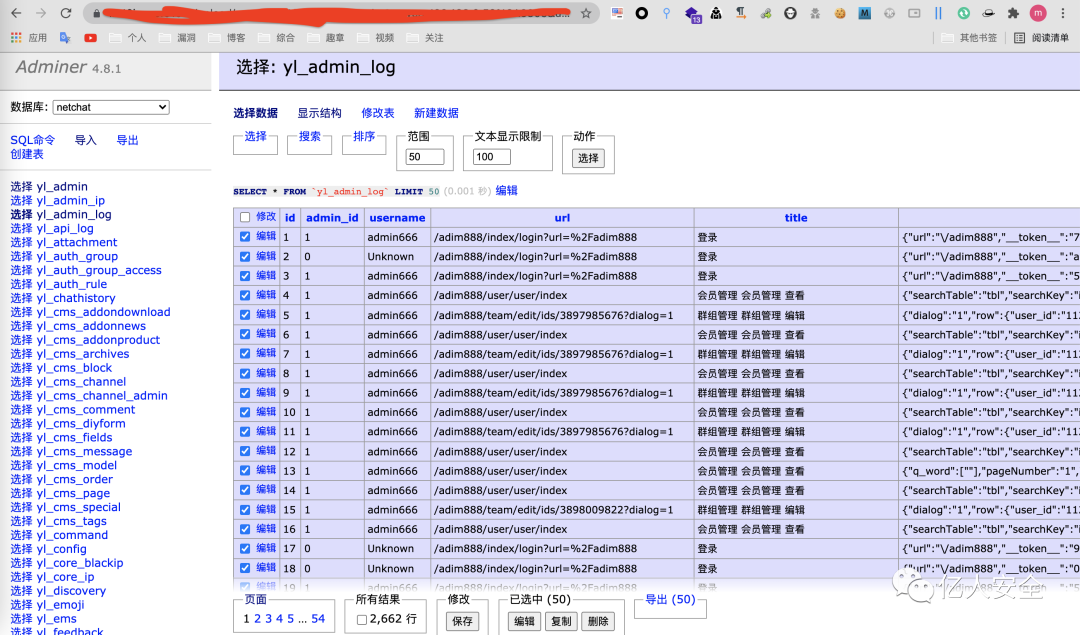Open the cookie extension icon
The height and width of the screenshot is (635, 1080).
840,13
